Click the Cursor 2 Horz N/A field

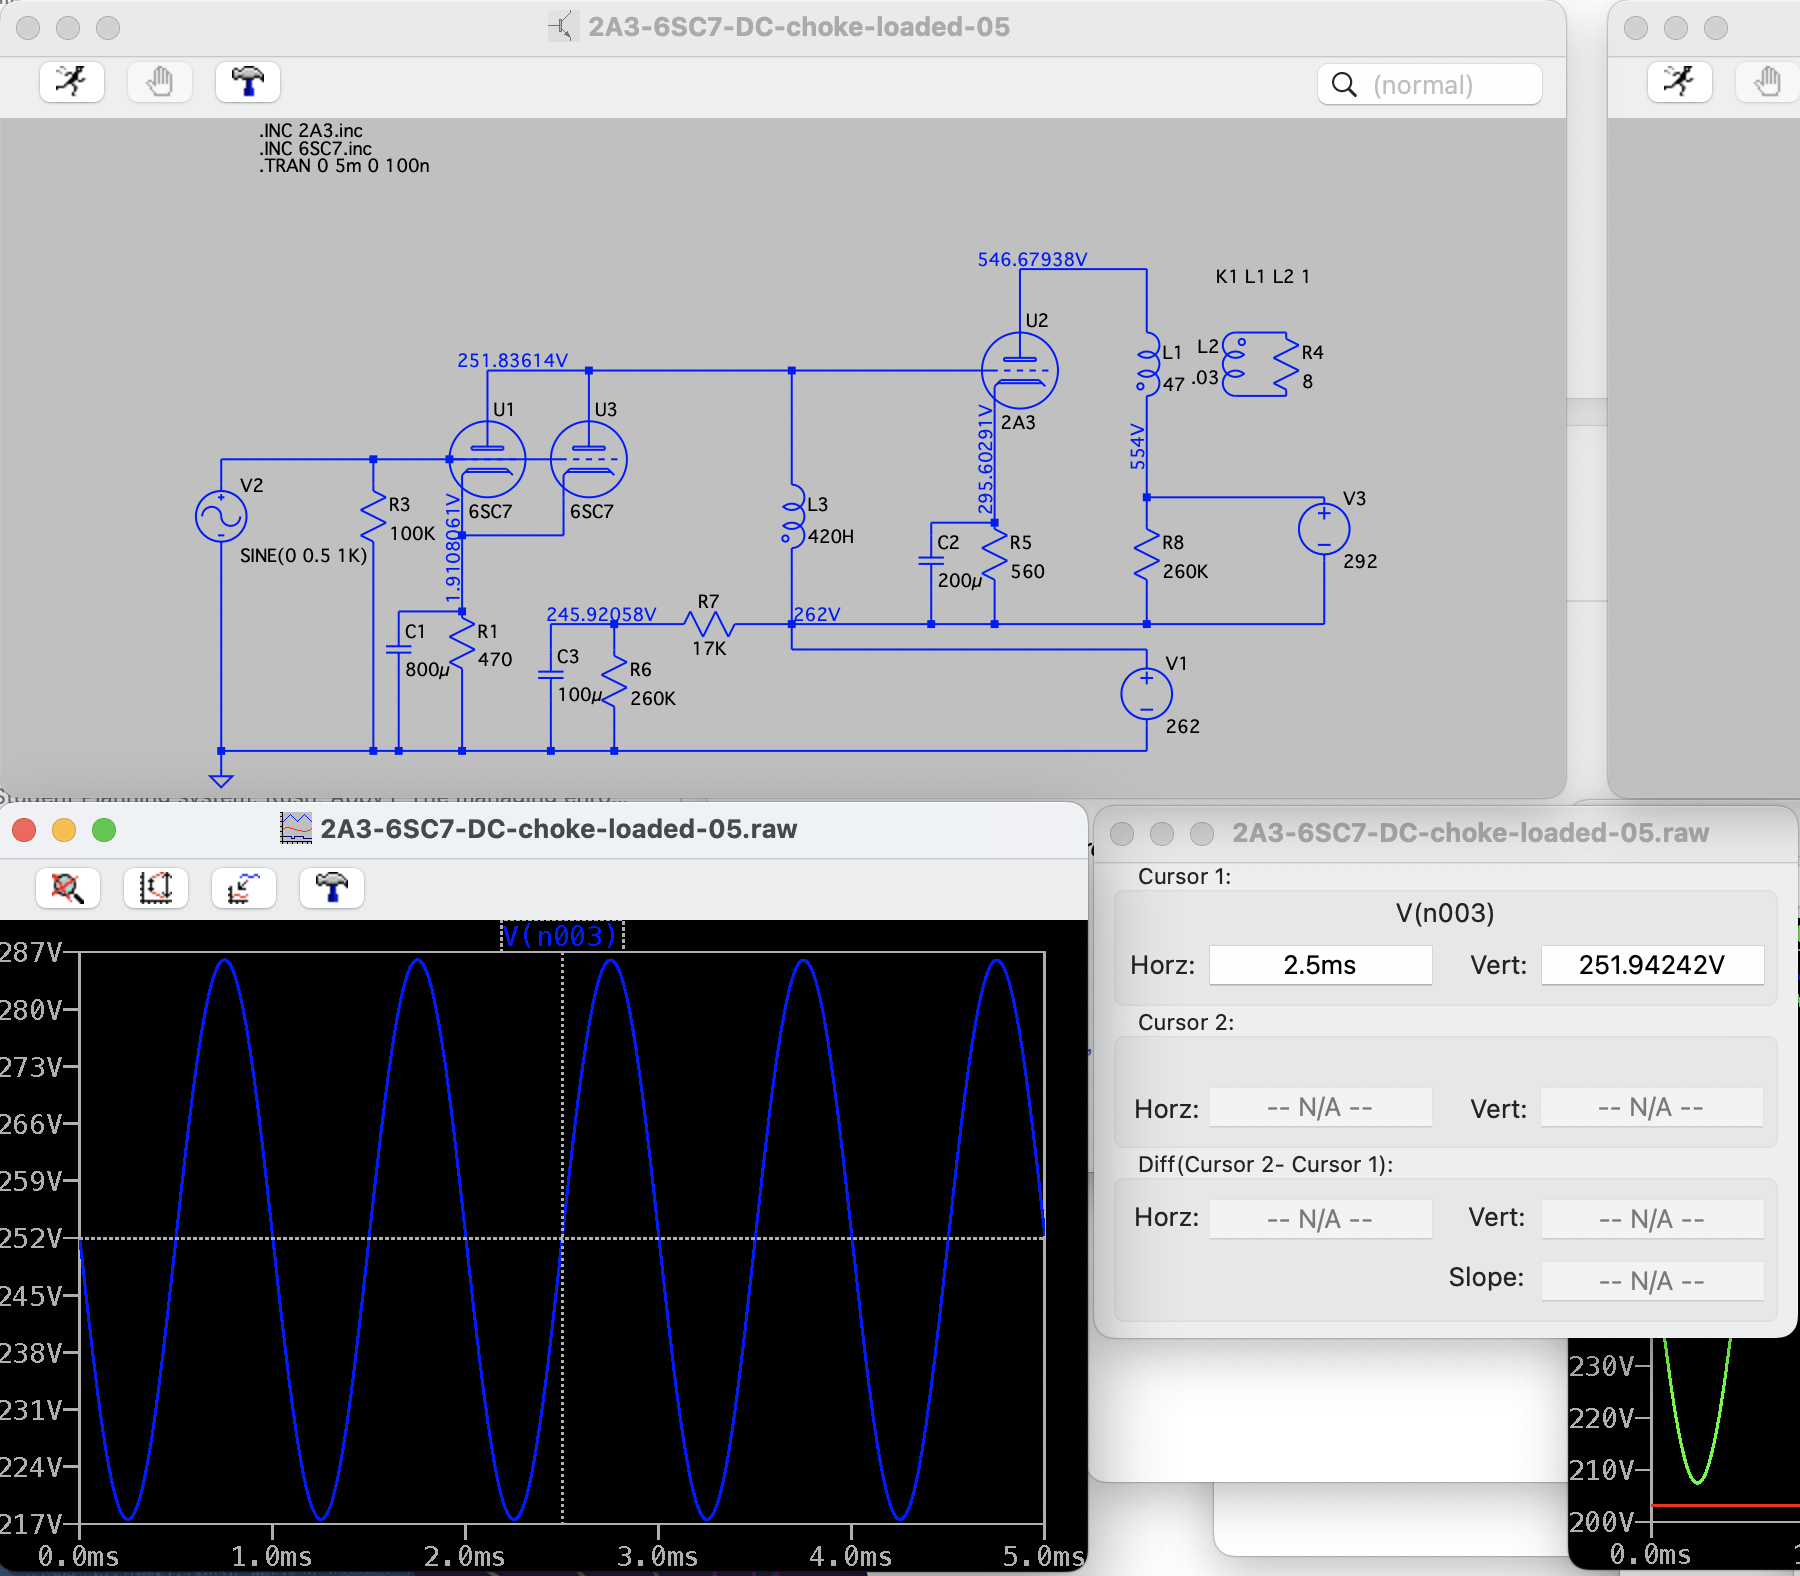tap(1320, 1108)
